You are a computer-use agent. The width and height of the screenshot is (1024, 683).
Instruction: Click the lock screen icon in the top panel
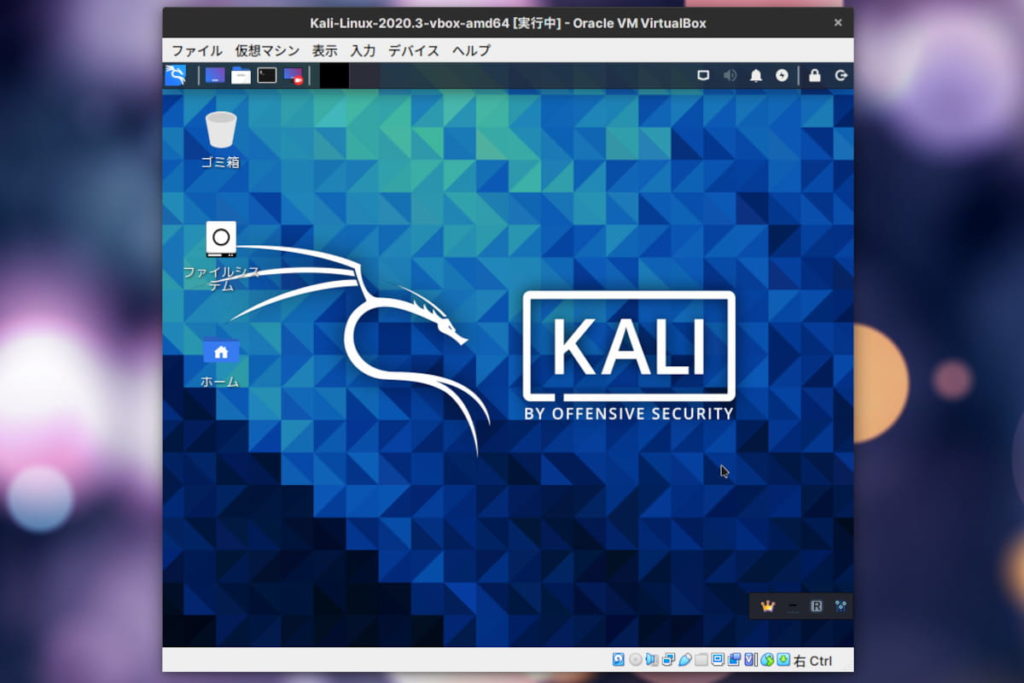click(814, 75)
